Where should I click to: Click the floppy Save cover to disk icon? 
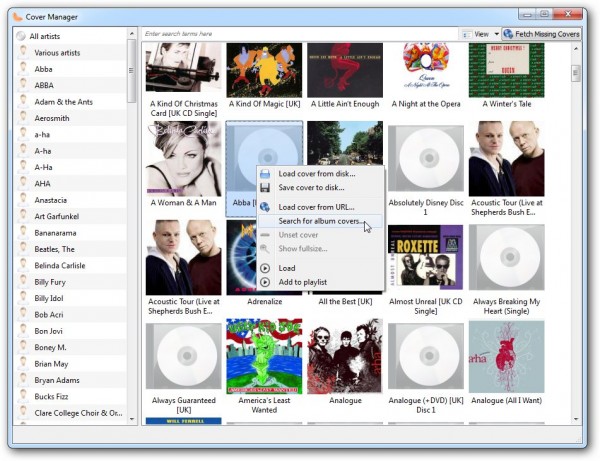coord(265,188)
